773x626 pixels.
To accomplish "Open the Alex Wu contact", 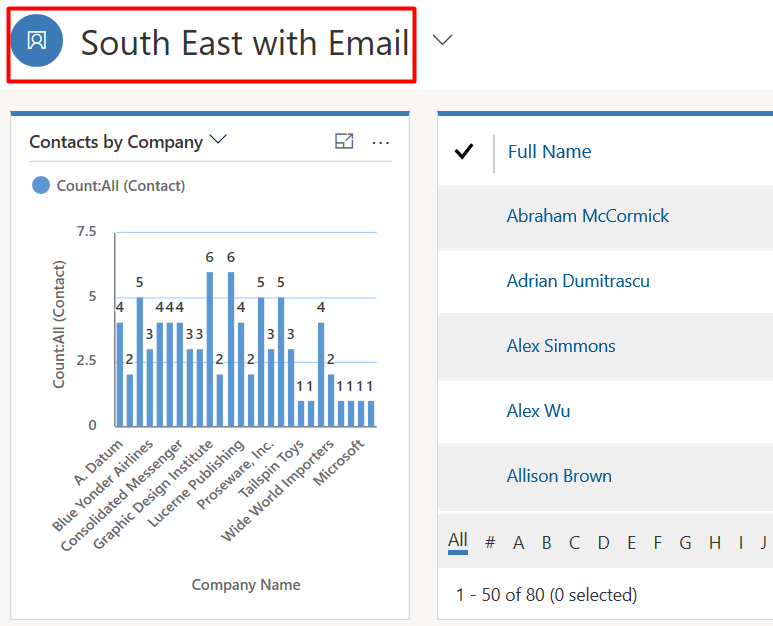I will tap(540, 411).
